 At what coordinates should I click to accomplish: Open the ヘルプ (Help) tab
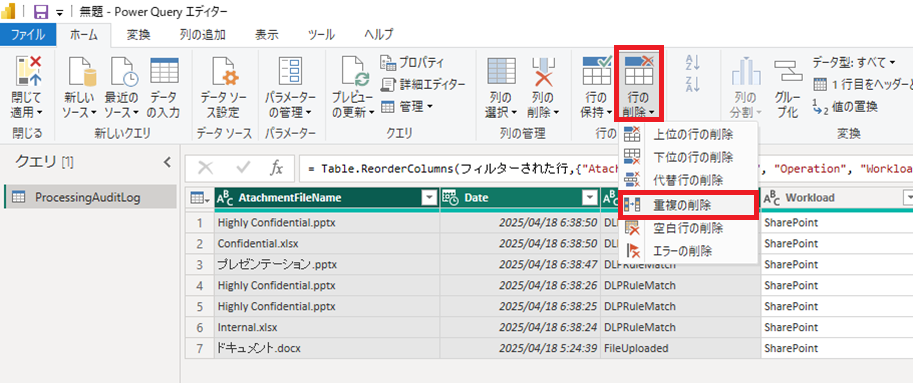(x=378, y=34)
